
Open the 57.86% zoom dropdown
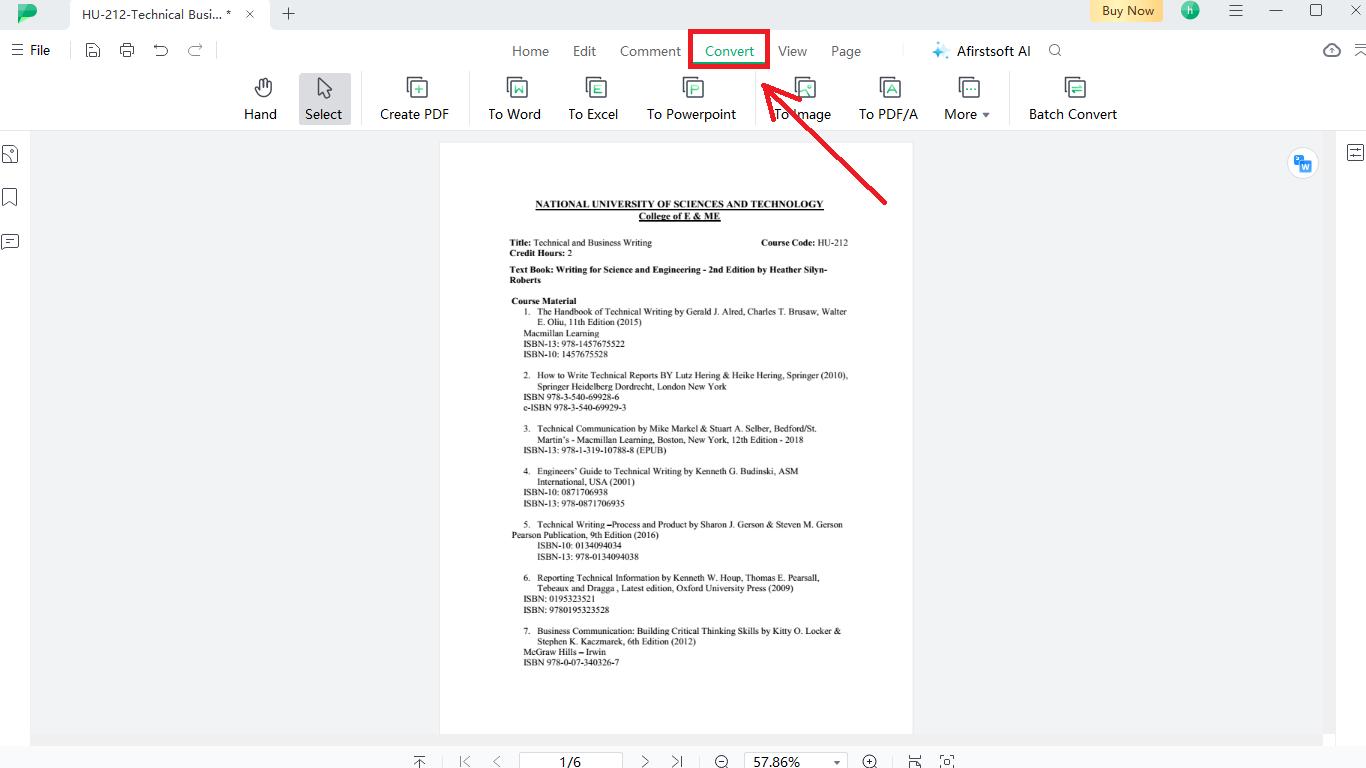click(x=796, y=762)
